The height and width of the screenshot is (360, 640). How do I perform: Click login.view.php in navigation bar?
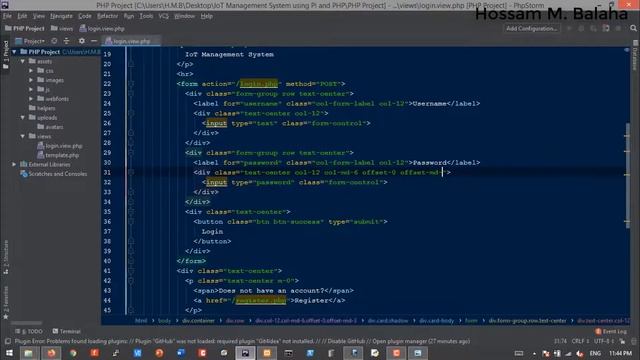click(x=102, y=29)
